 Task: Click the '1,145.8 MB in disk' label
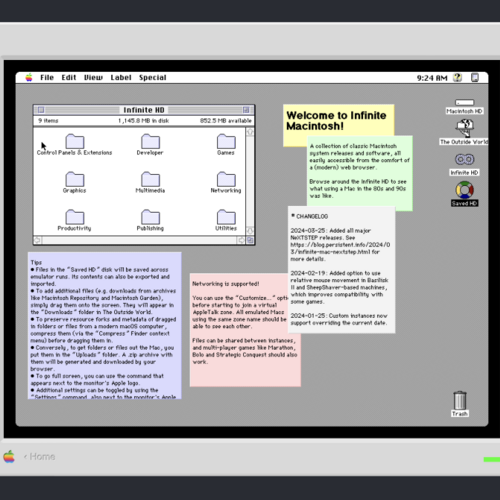point(144,121)
